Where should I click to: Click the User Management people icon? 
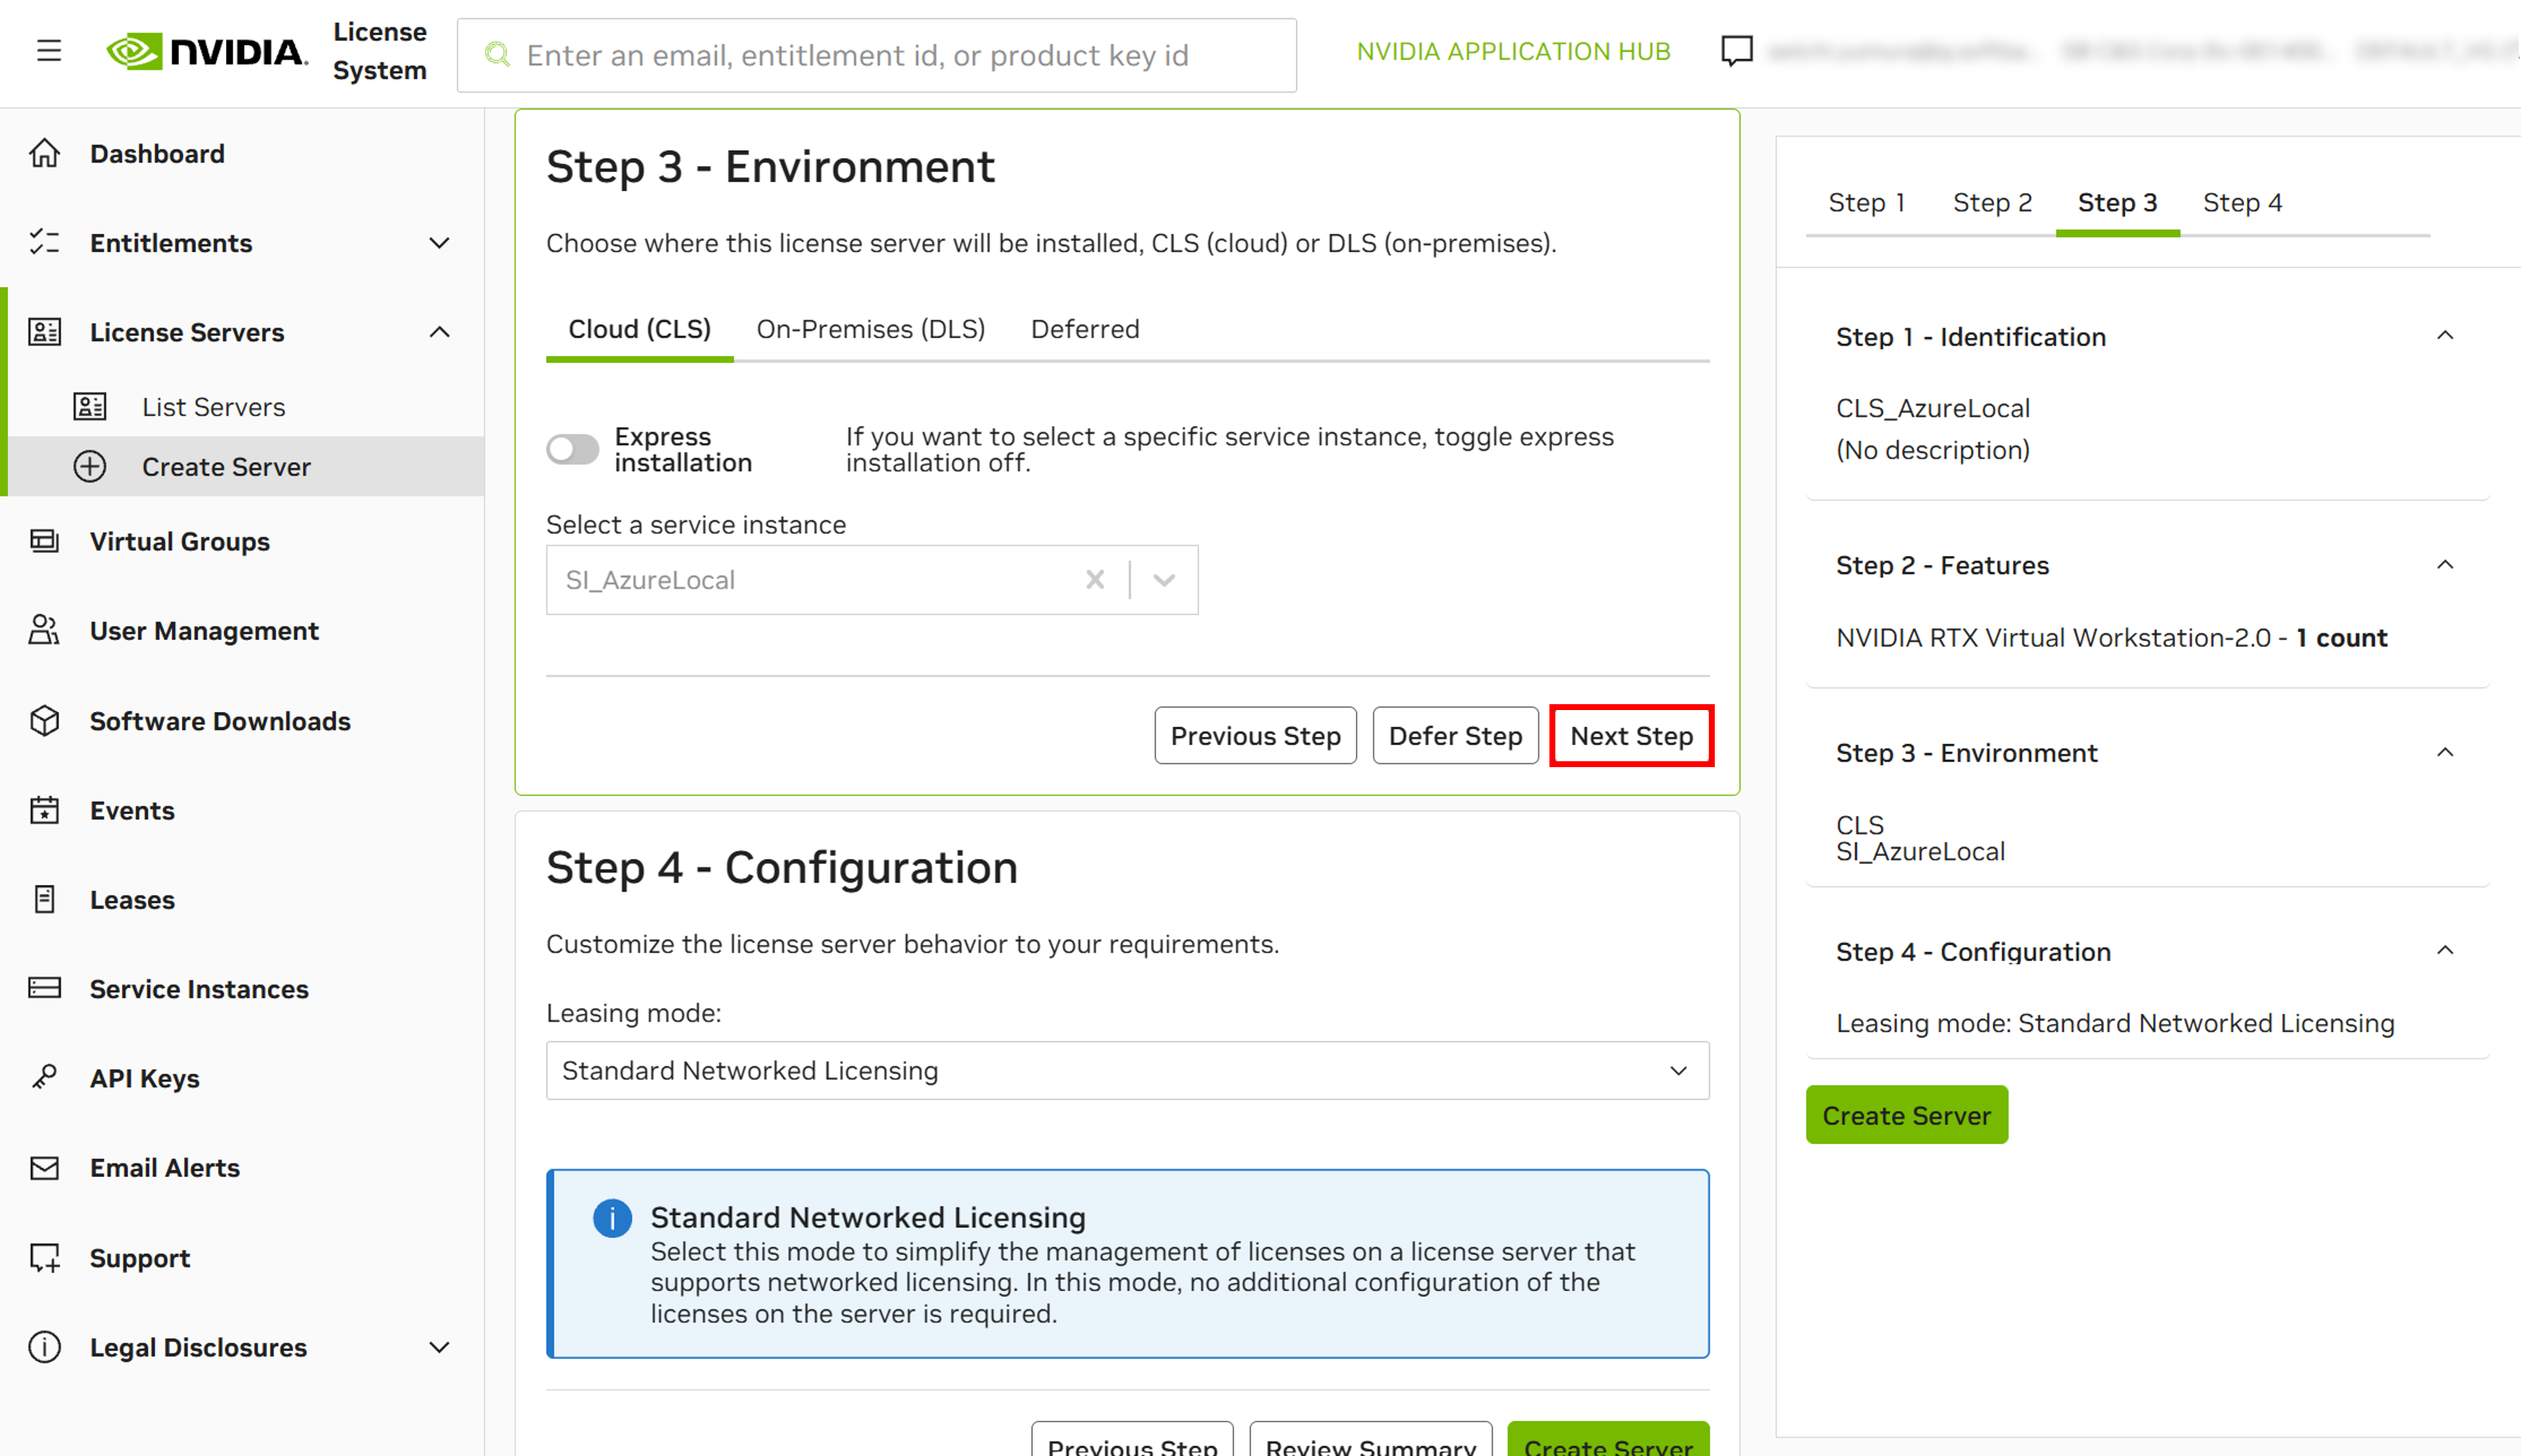tap(45, 631)
